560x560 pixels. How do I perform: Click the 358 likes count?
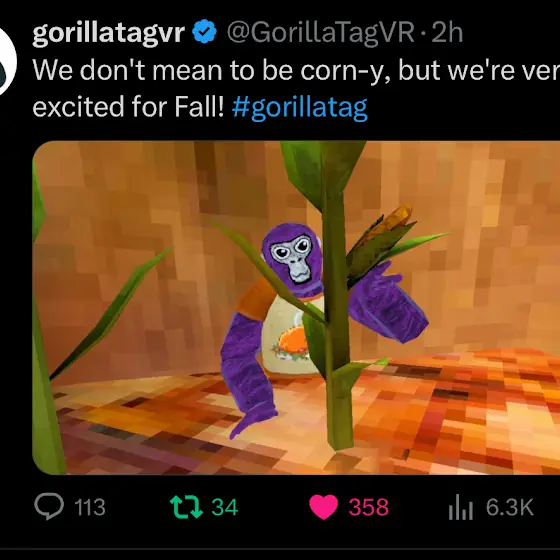[x=368, y=507]
